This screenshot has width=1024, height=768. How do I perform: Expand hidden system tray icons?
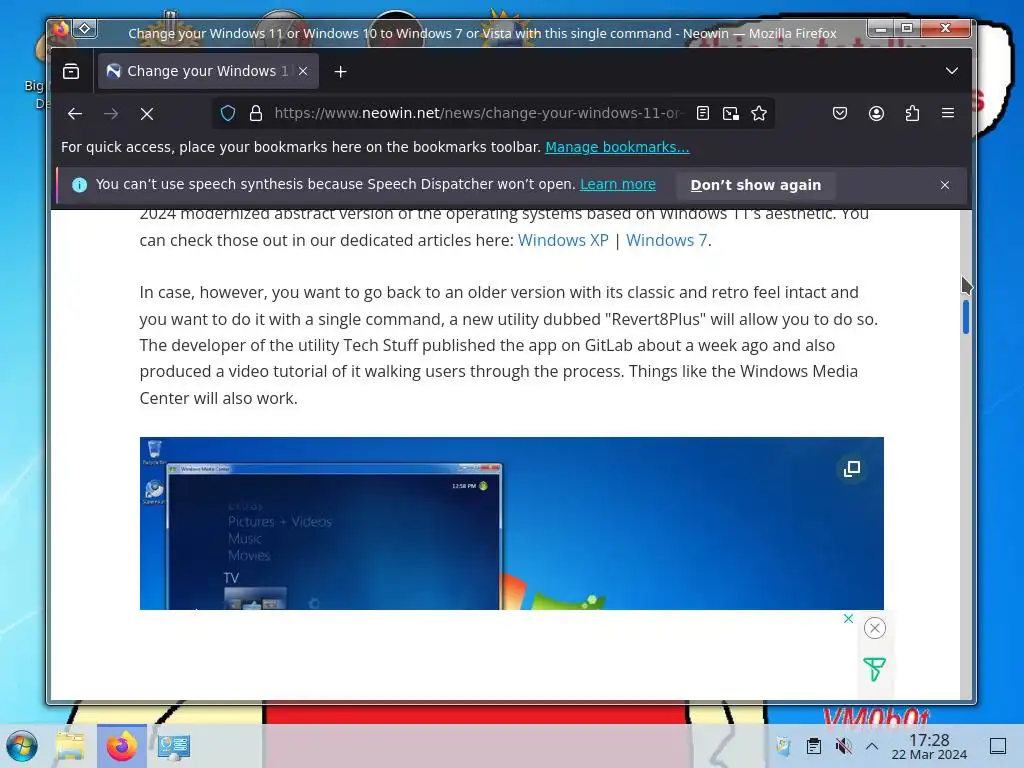(x=872, y=746)
